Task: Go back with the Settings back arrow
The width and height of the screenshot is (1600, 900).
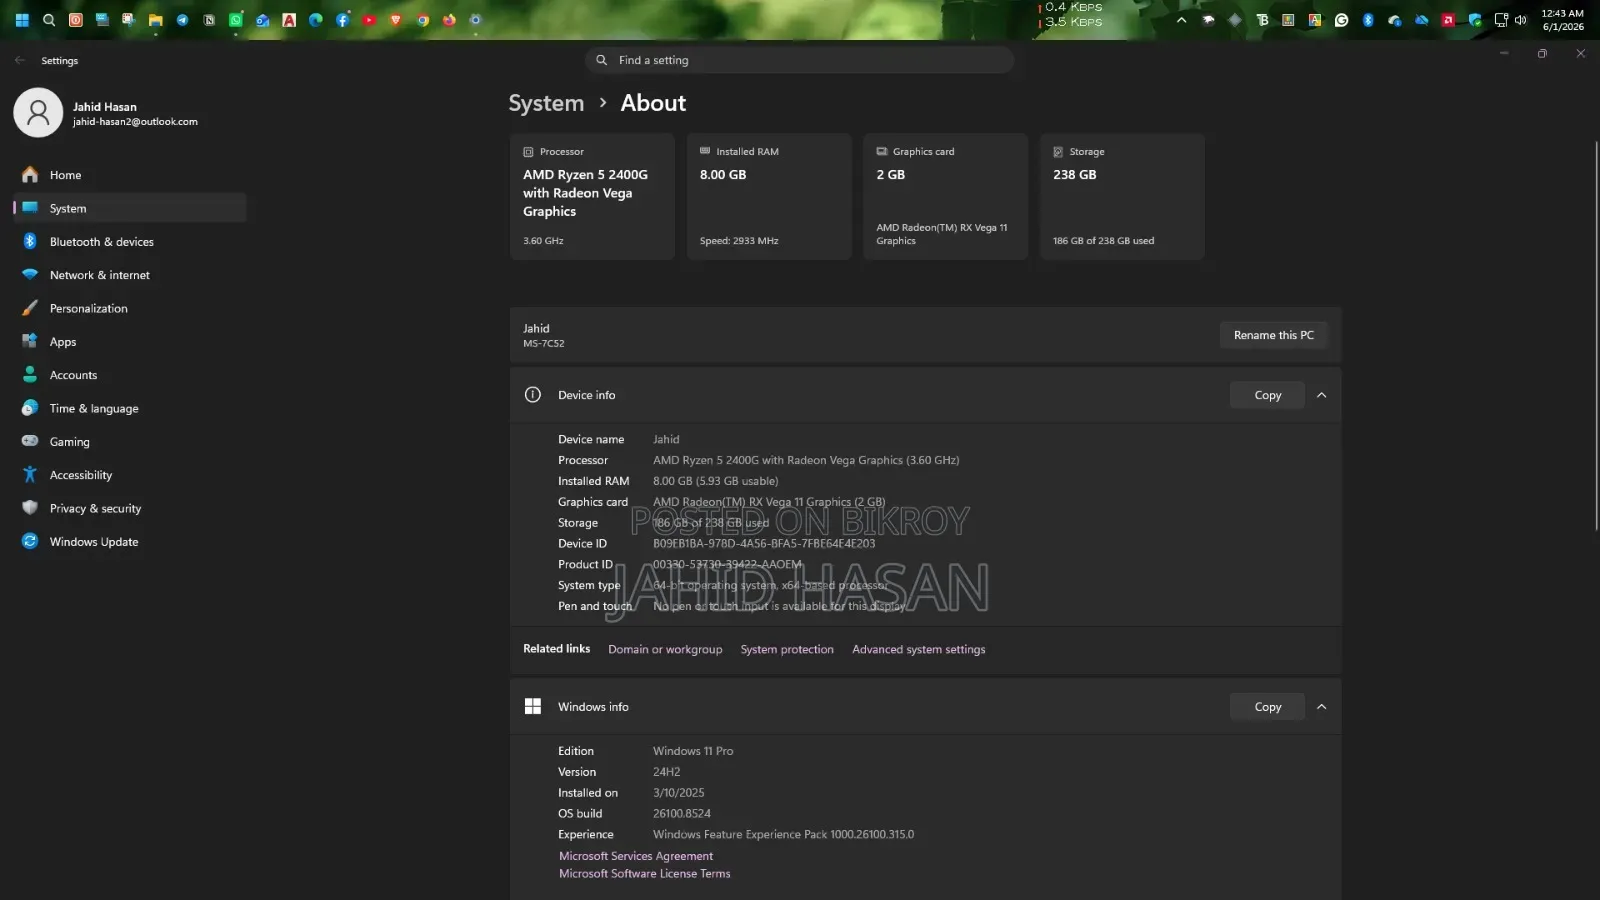Action: click(20, 60)
